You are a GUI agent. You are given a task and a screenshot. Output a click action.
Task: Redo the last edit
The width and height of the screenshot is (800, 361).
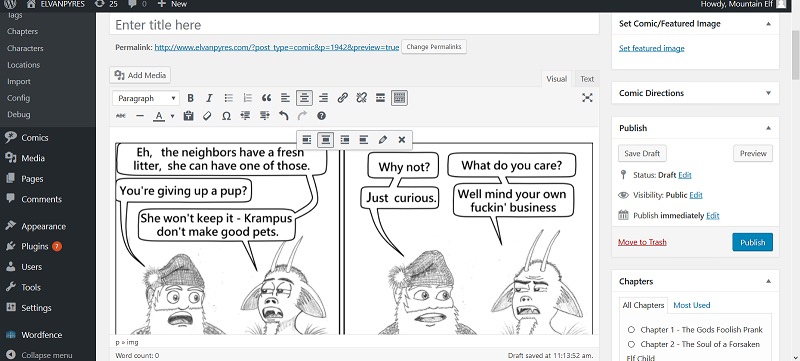302,116
